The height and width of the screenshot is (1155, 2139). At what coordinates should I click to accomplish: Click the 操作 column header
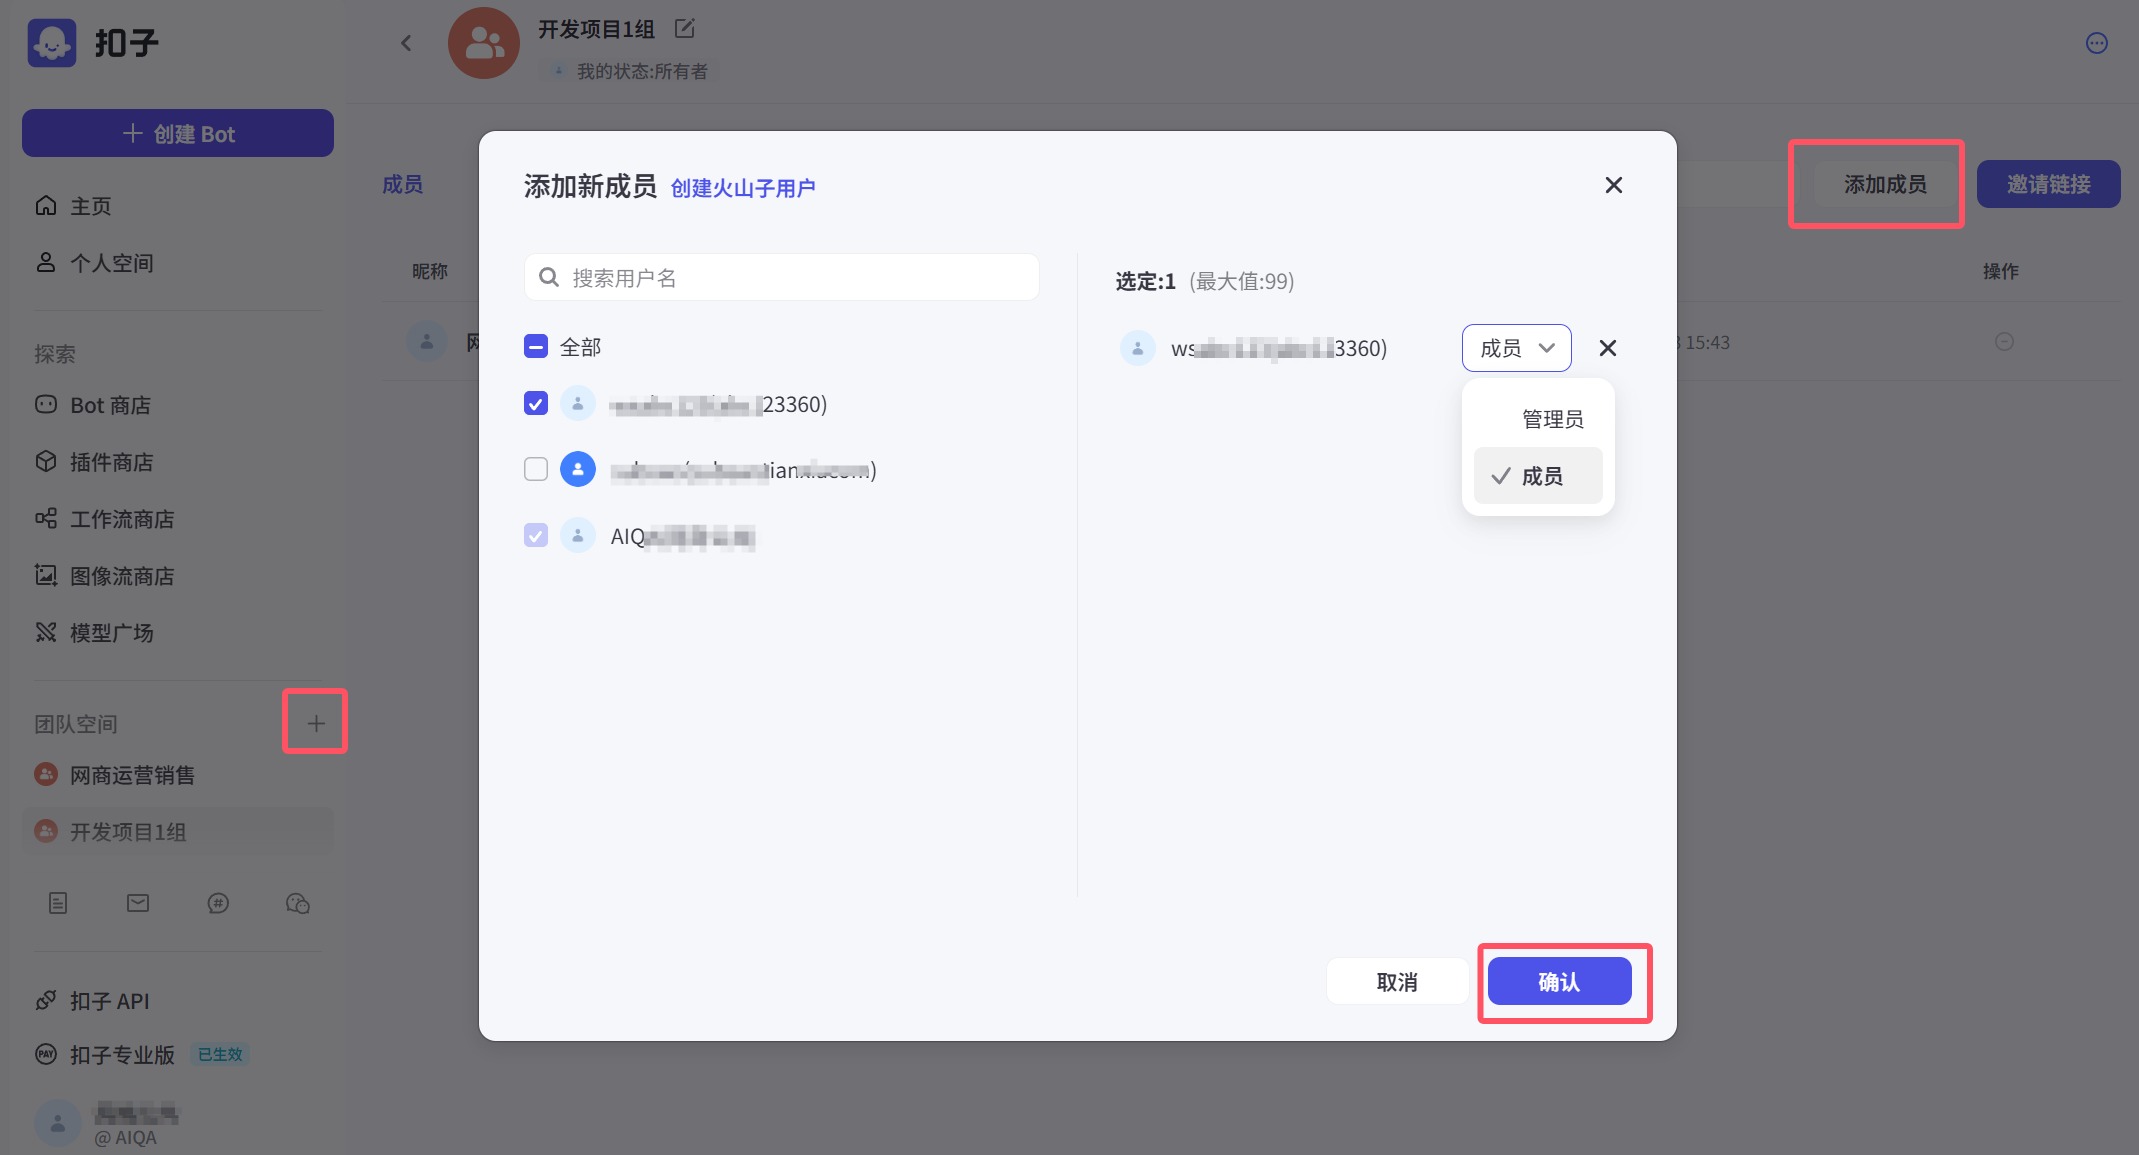pyautogui.click(x=2001, y=271)
